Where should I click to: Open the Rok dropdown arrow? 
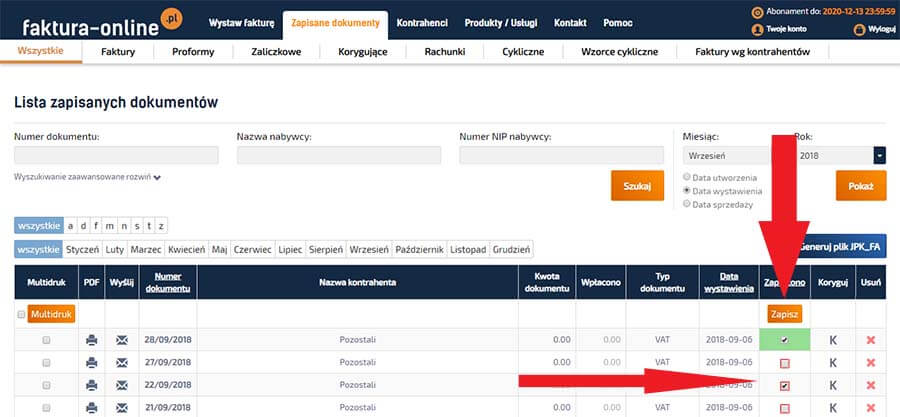click(x=880, y=155)
